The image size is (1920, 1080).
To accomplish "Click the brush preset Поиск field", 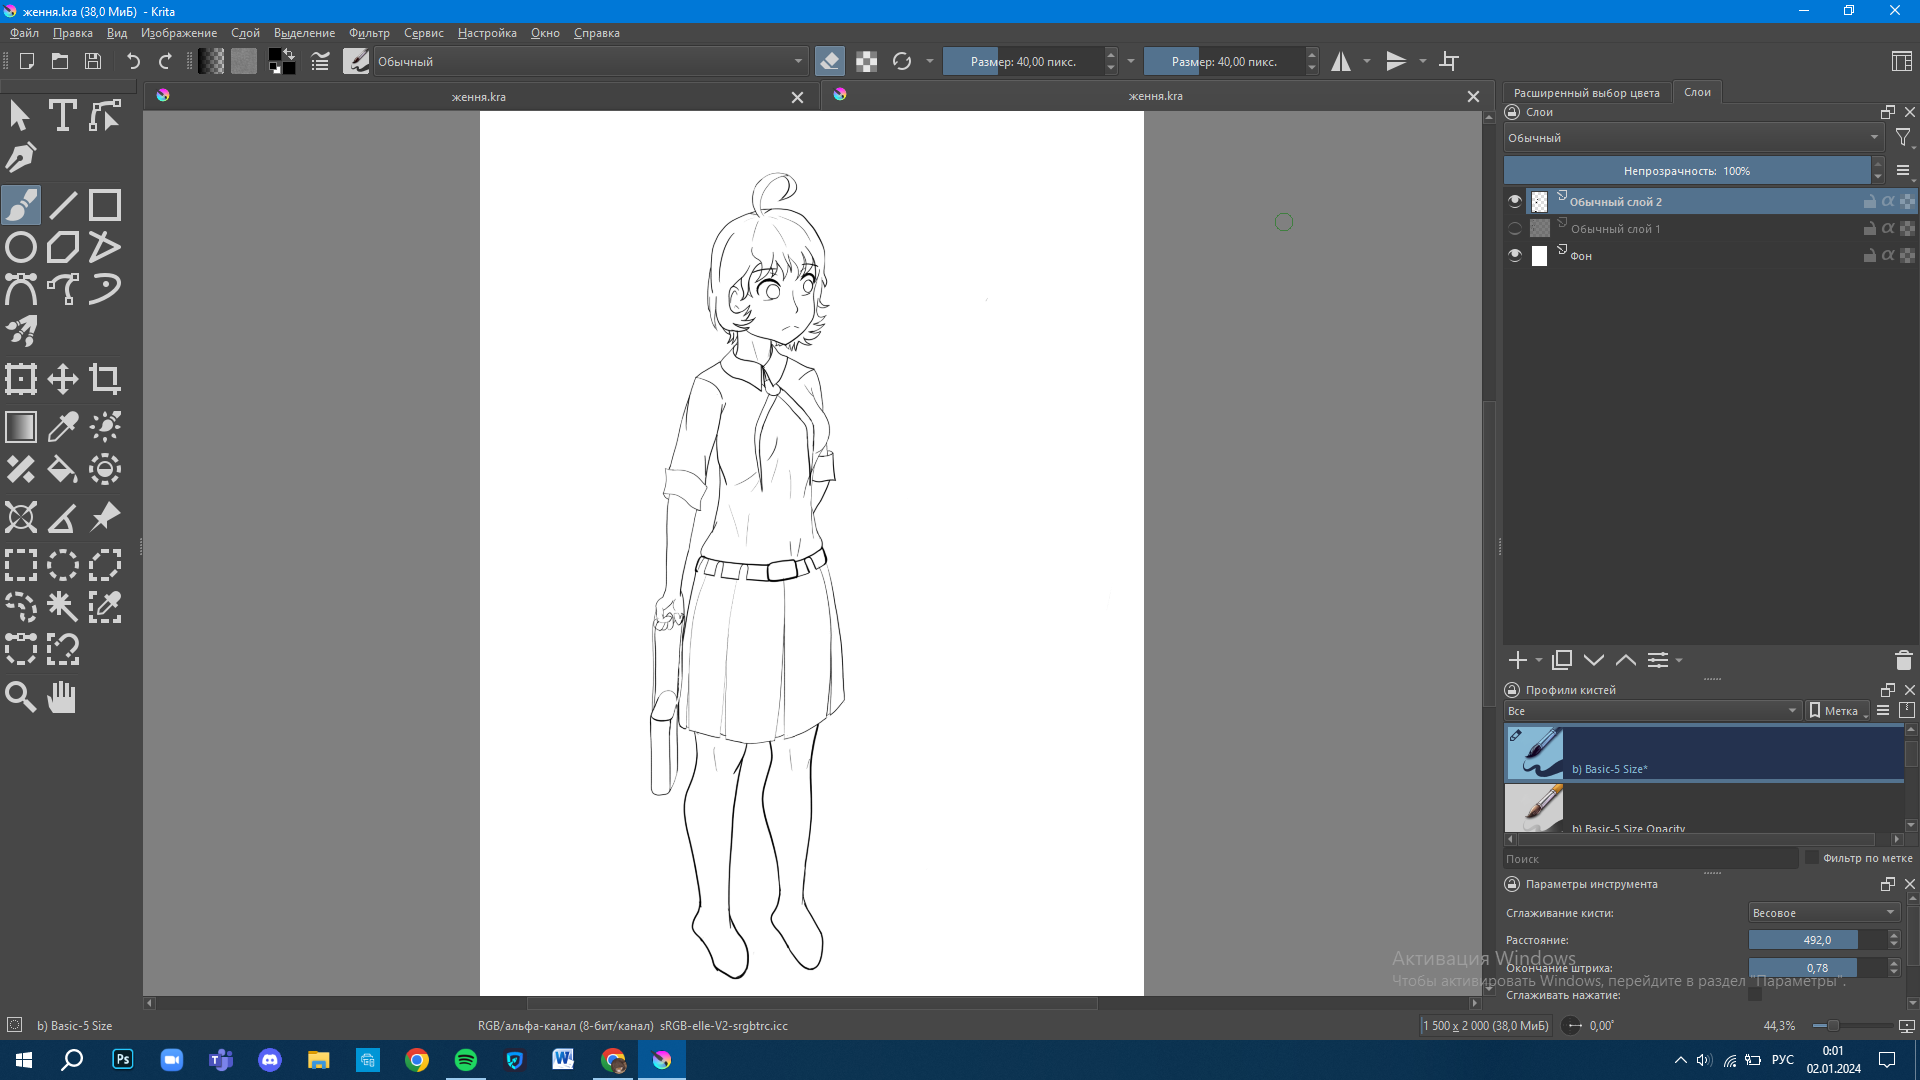I will coord(1650,859).
